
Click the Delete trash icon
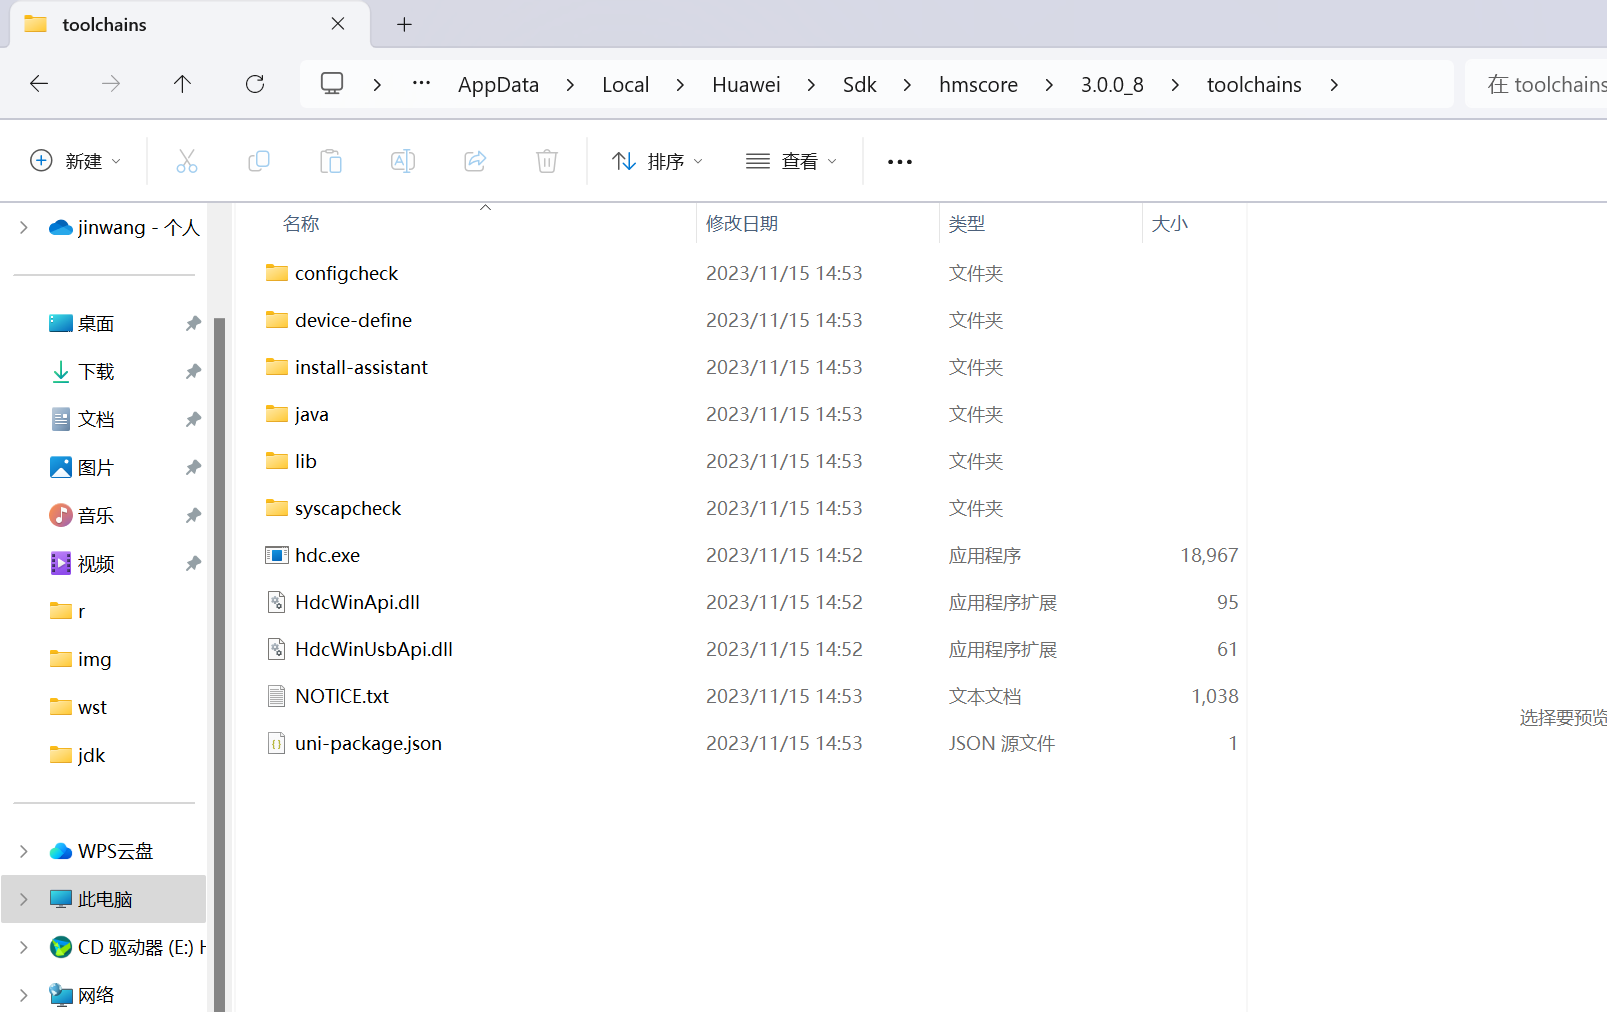(x=547, y=161)
